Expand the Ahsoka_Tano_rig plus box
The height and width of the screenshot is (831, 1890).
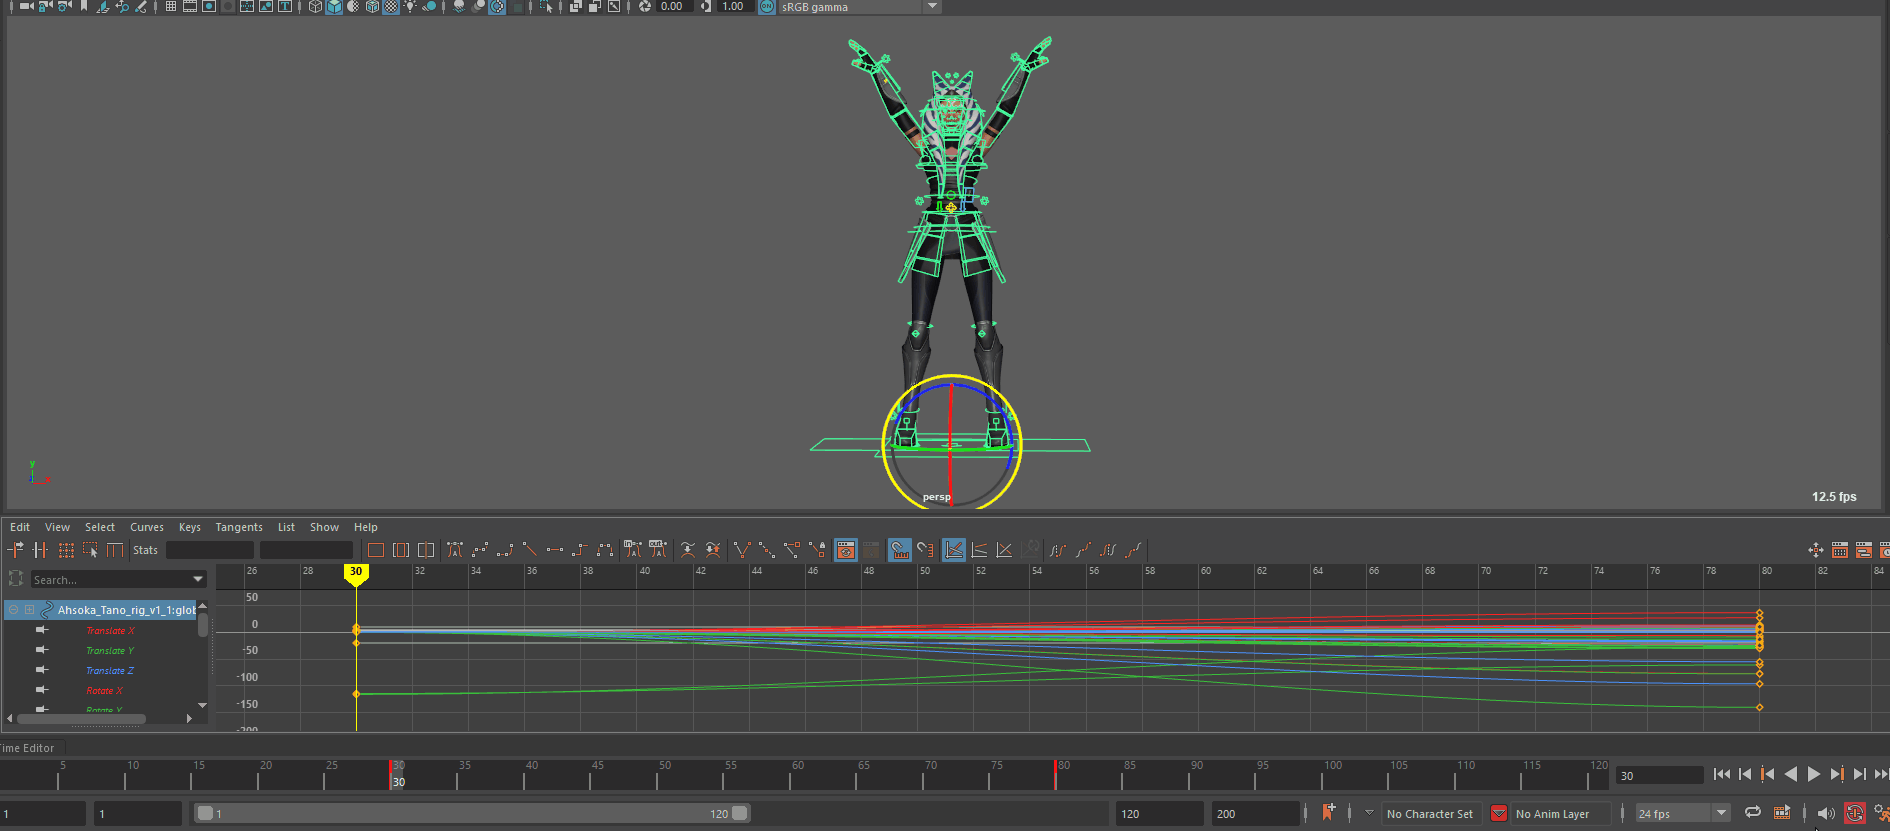(x=30, y=609)
